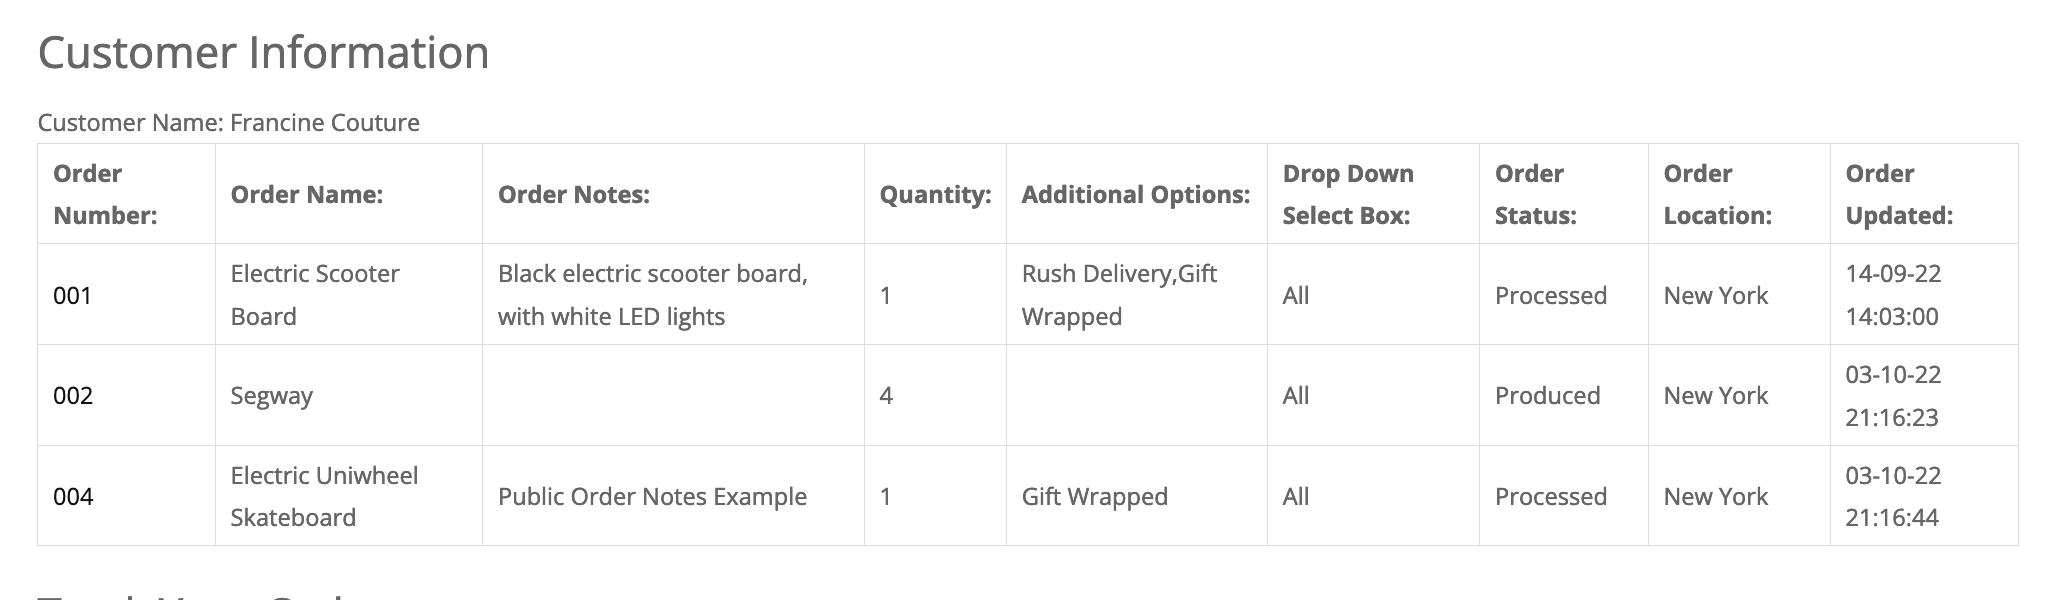The width and height of the screenshot is (2048, 600).
Task: Click order number 001
Action: click(73, 296)
